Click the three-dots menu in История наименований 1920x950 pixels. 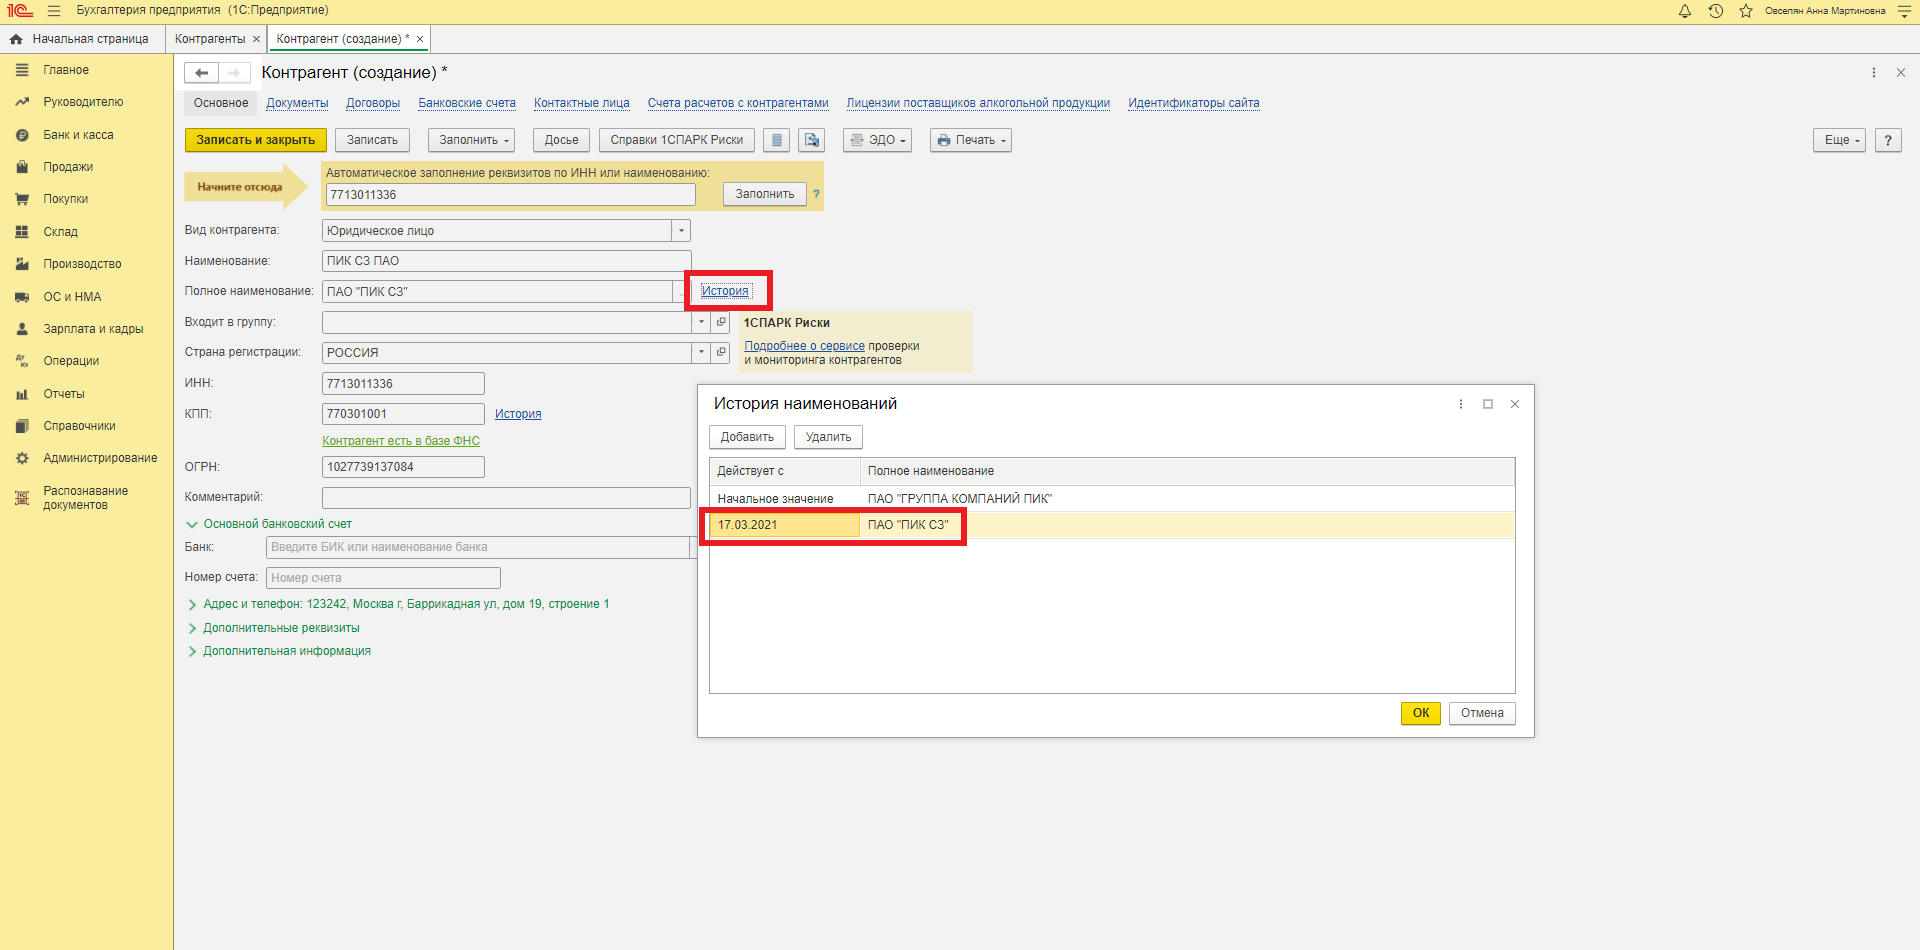(x=1461, y=404)
